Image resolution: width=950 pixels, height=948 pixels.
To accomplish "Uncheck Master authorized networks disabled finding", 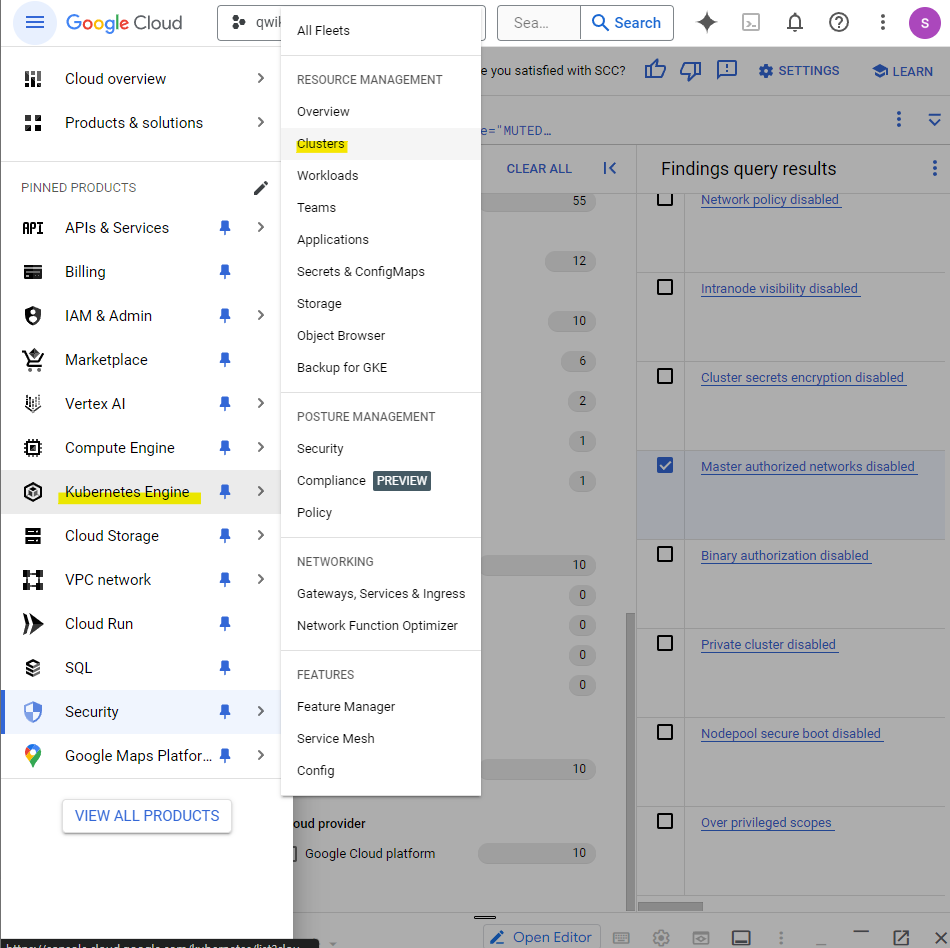I will [x=665, y=465].
